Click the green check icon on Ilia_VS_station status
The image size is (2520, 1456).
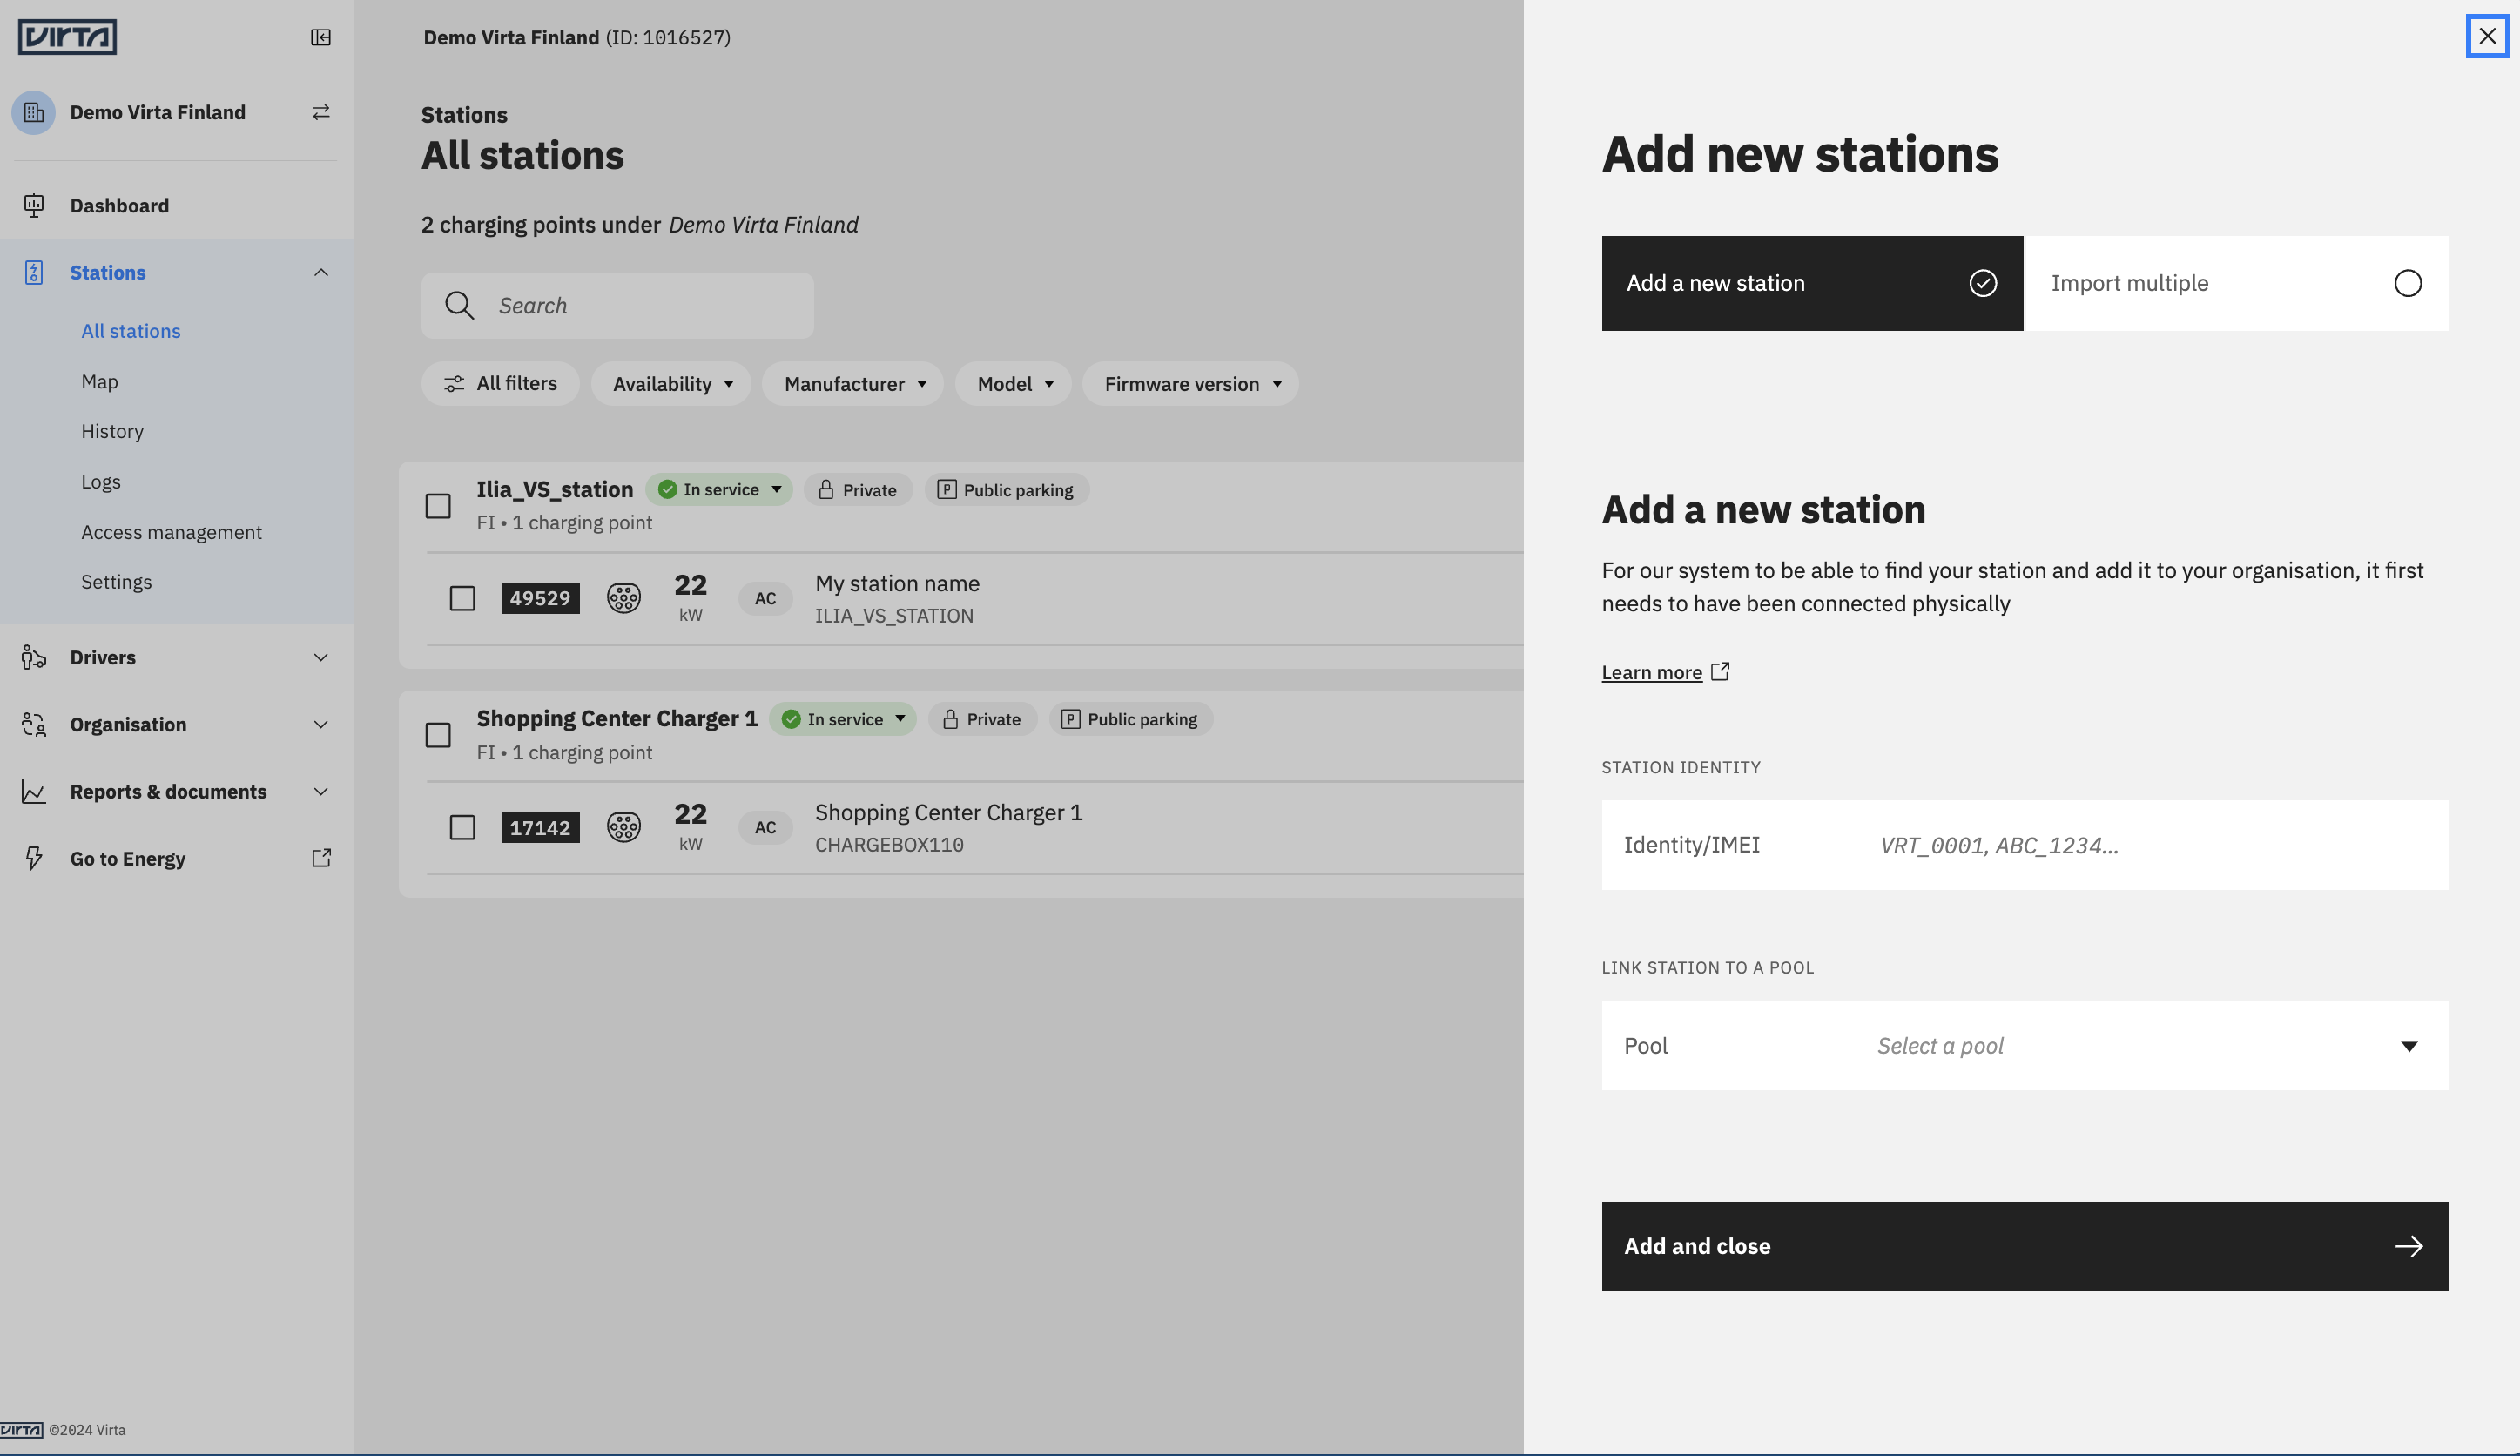click(667, 490)
